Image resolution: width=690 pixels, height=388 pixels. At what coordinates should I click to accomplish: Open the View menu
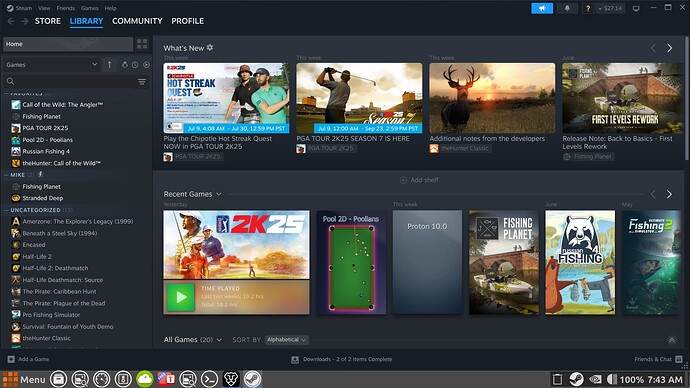click(x=44, y=8)
